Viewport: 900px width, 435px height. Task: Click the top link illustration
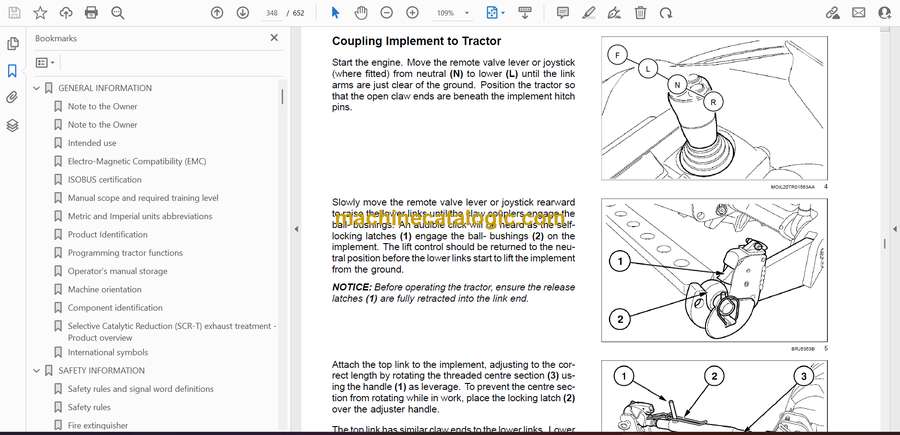pyautogui.click(x=714, y=396)
